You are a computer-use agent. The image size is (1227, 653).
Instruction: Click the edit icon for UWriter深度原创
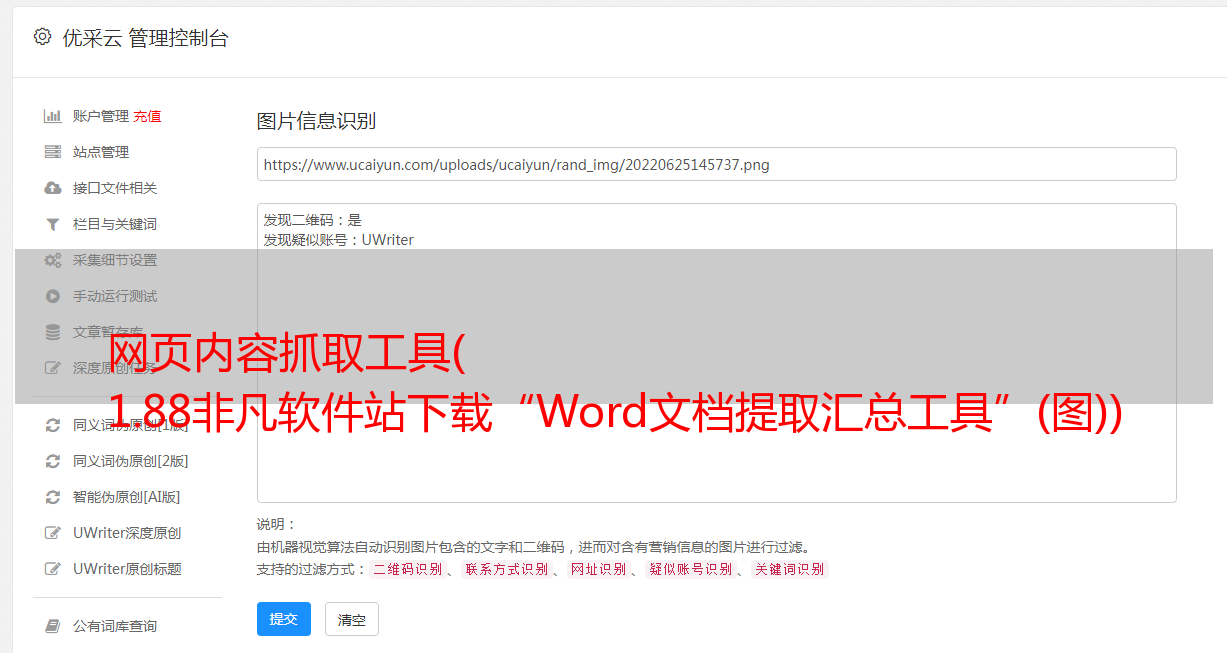point(53,533)
